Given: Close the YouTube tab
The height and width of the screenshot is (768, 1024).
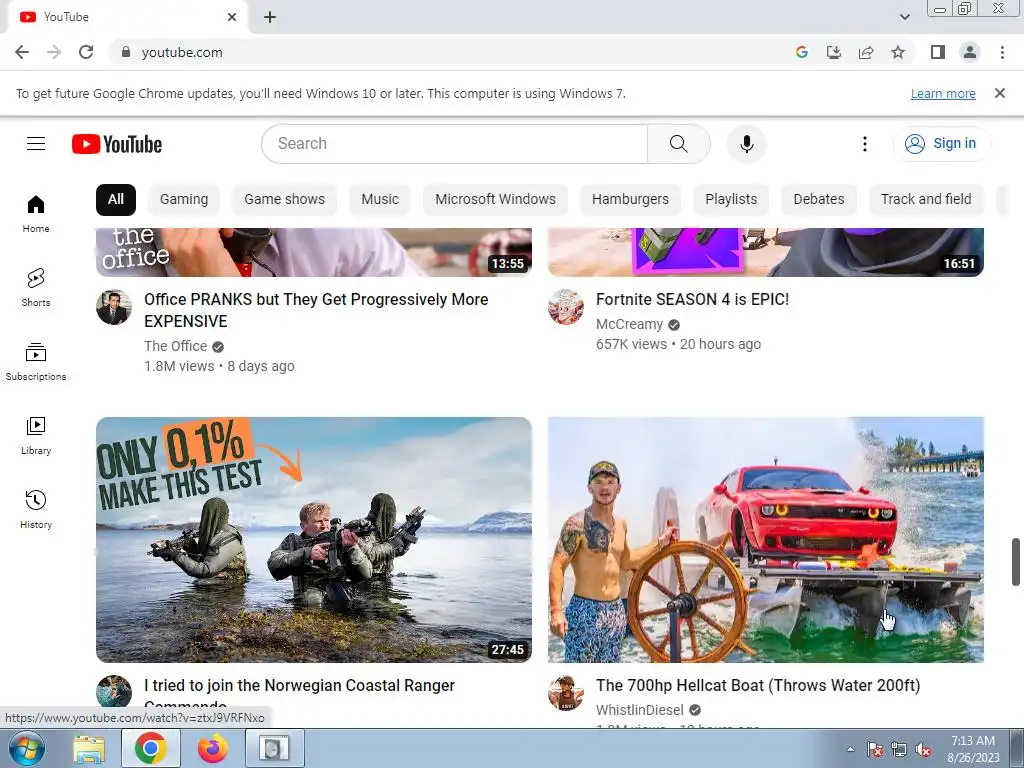Looking at the screenshot, I should 232,17.
